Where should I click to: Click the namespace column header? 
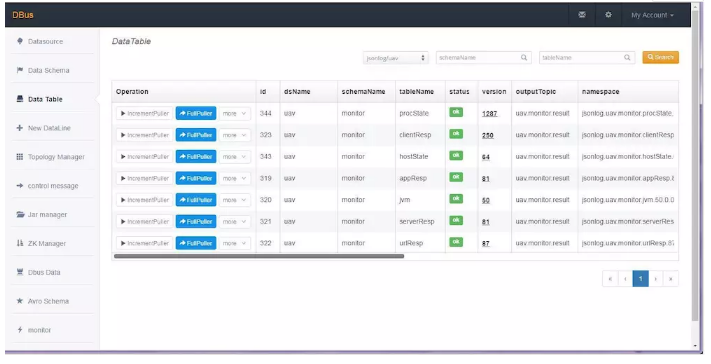point(600,92)
